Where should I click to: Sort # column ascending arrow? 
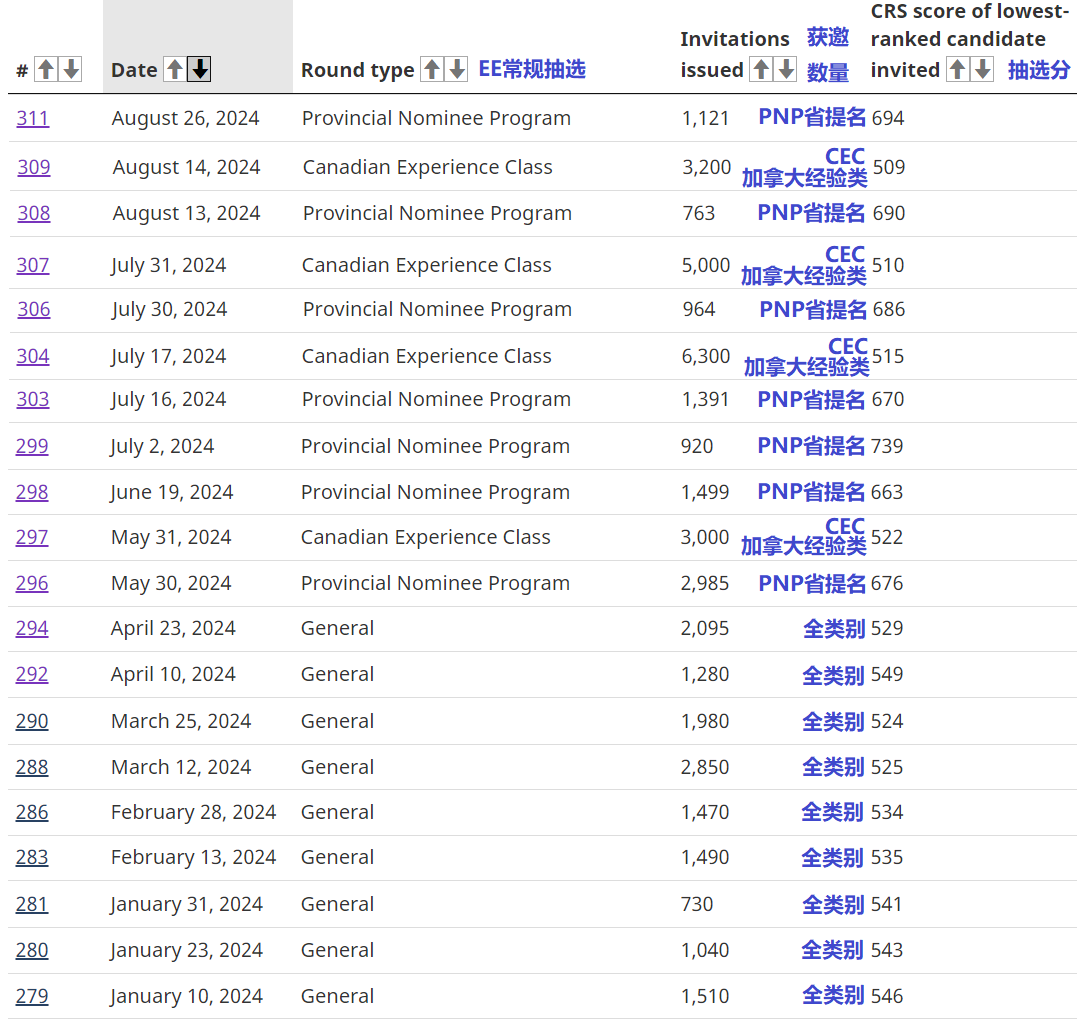coord(46,69)
